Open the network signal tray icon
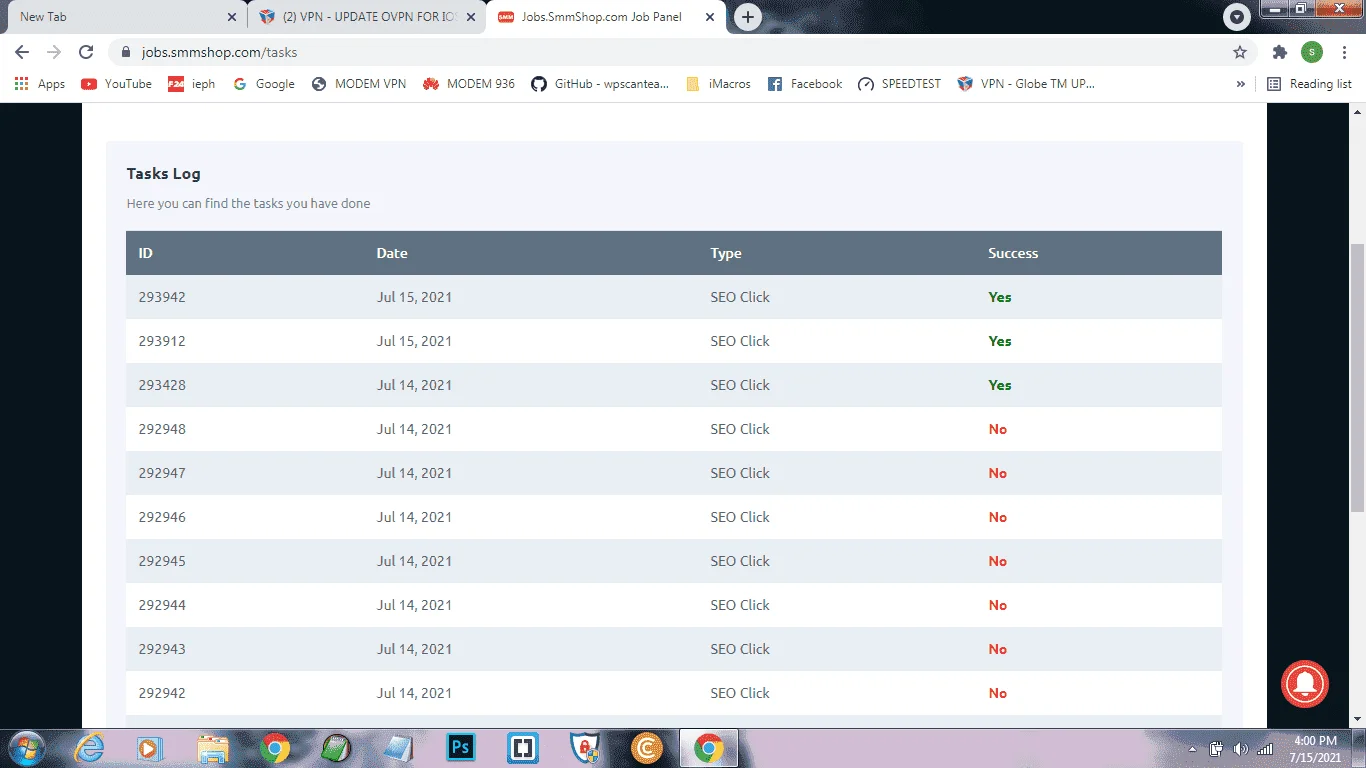 (x=1265, y=749)
